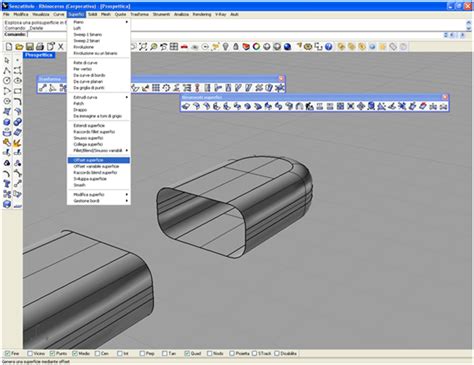The image size is (474, 365).
Task: Click the Open folder icon
Action: point(19,47)
